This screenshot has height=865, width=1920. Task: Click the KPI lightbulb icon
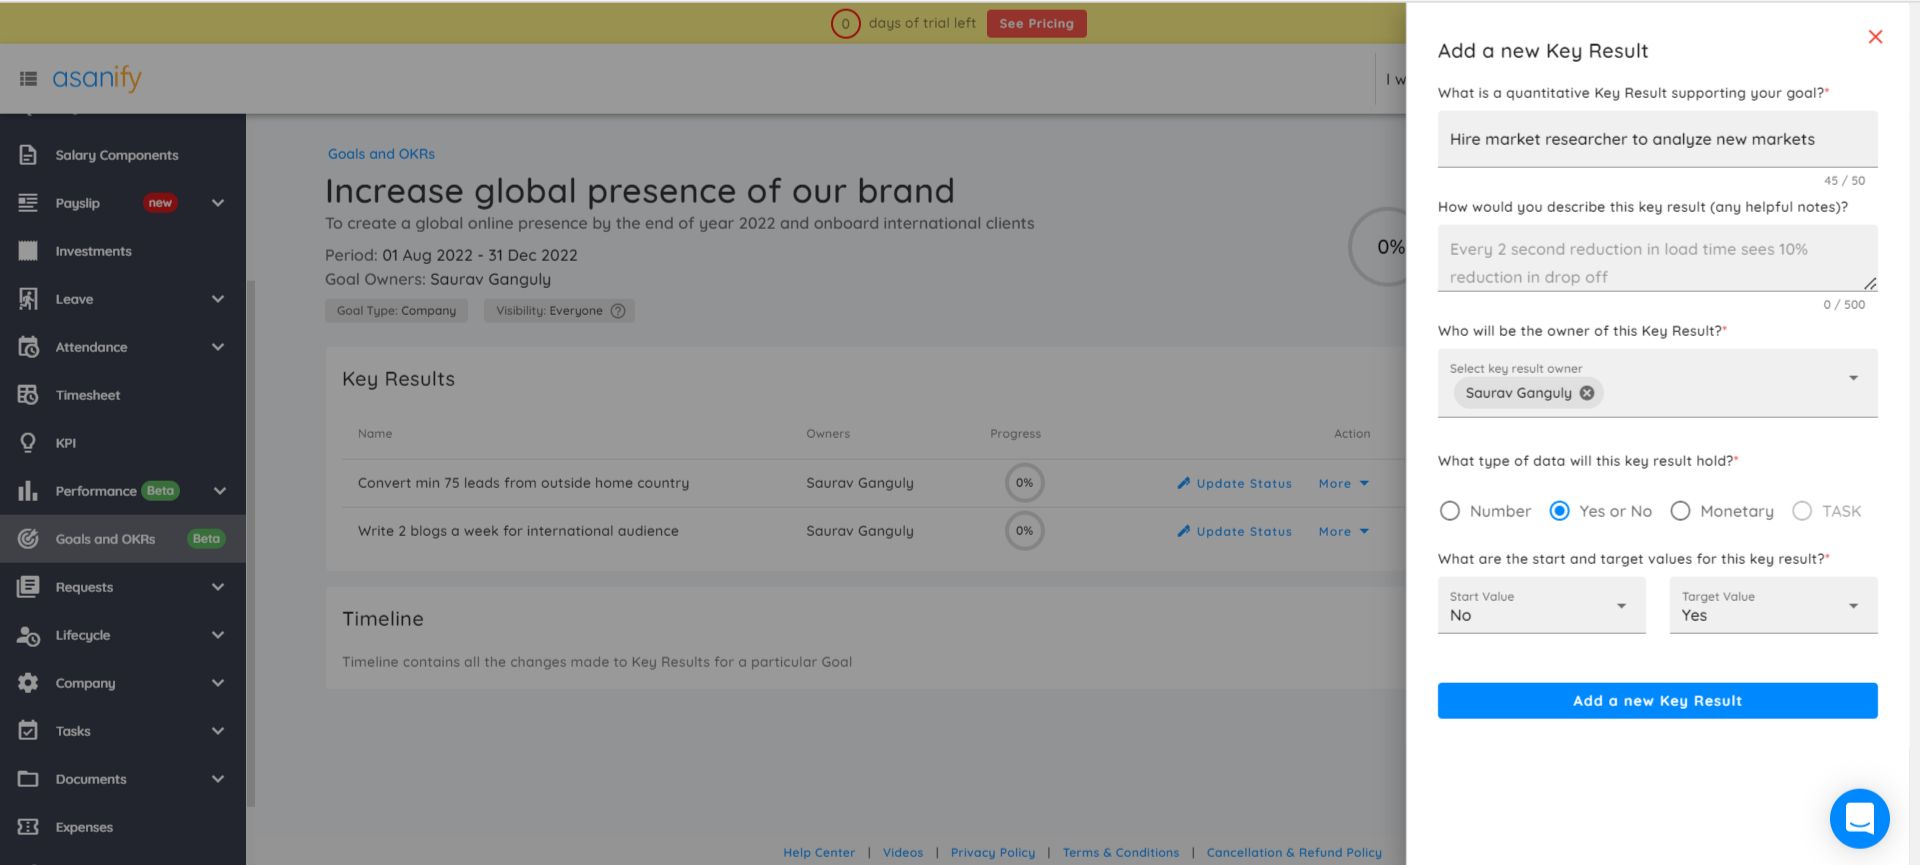(28, 443)
